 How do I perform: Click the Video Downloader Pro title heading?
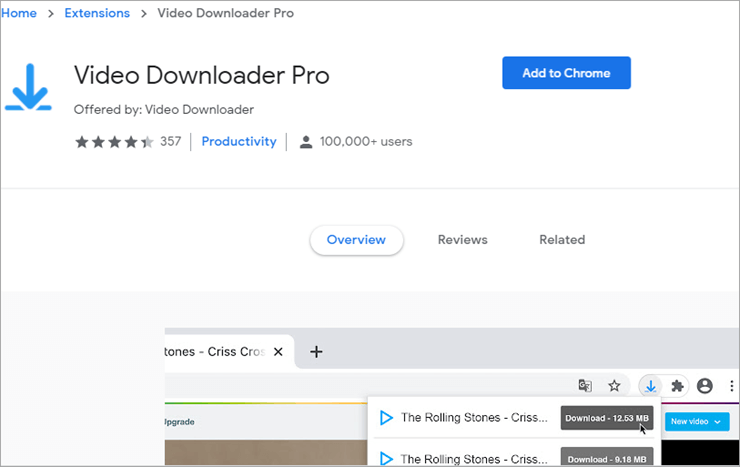202,75
